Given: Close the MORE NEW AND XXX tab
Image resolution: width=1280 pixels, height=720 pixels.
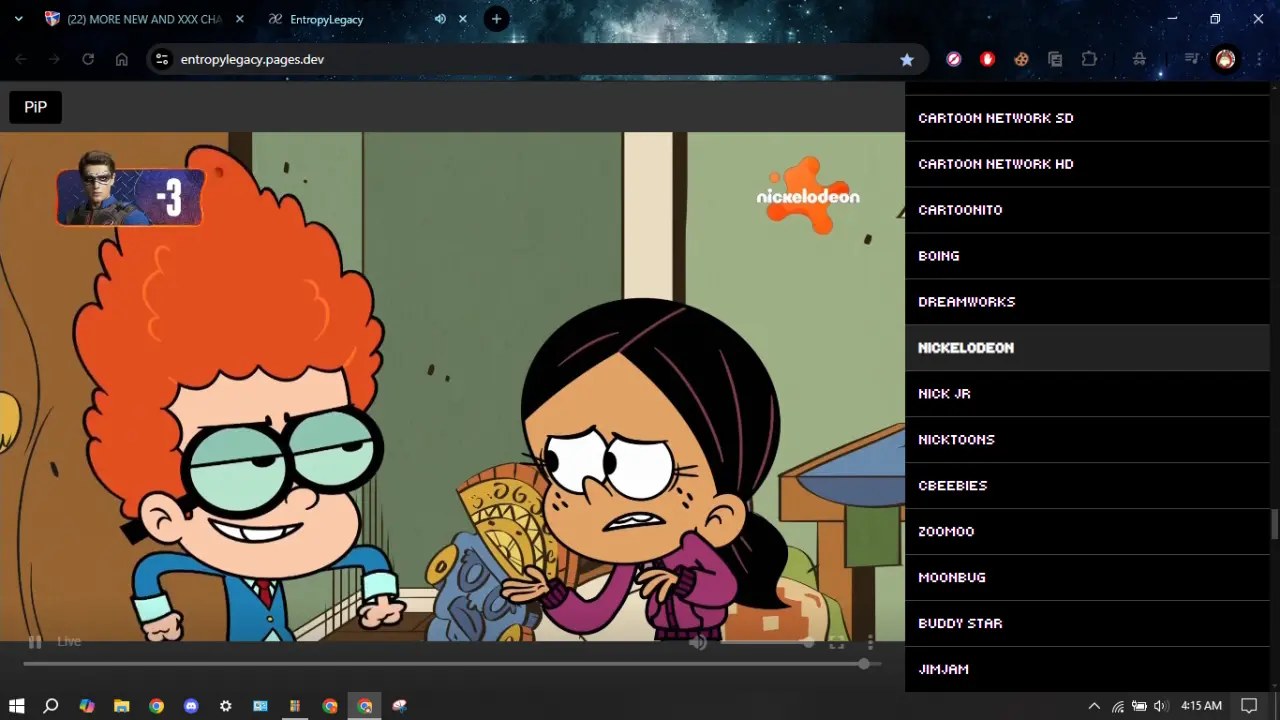Looking at the screenshot, I should (240, 19).
